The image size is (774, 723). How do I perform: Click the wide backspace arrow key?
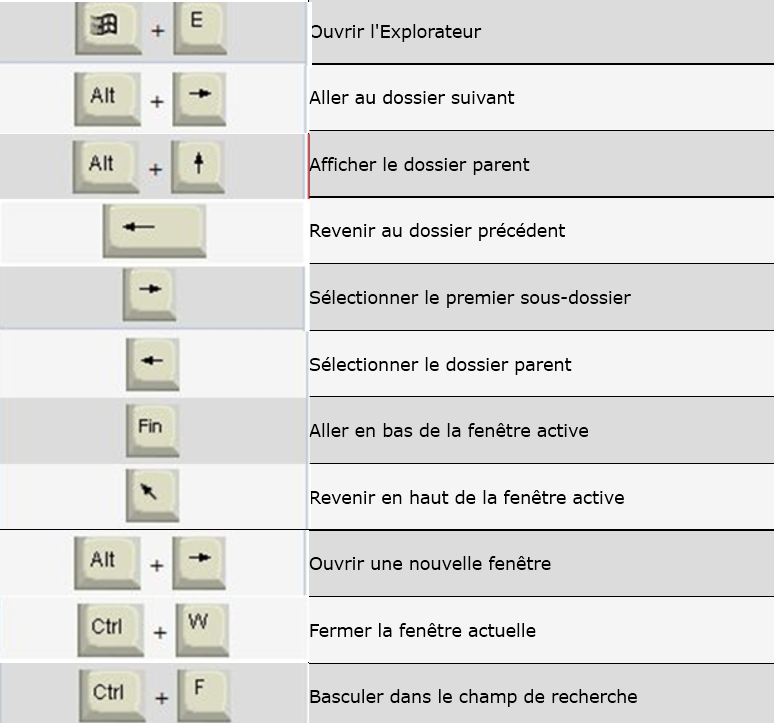pos(154,231)
